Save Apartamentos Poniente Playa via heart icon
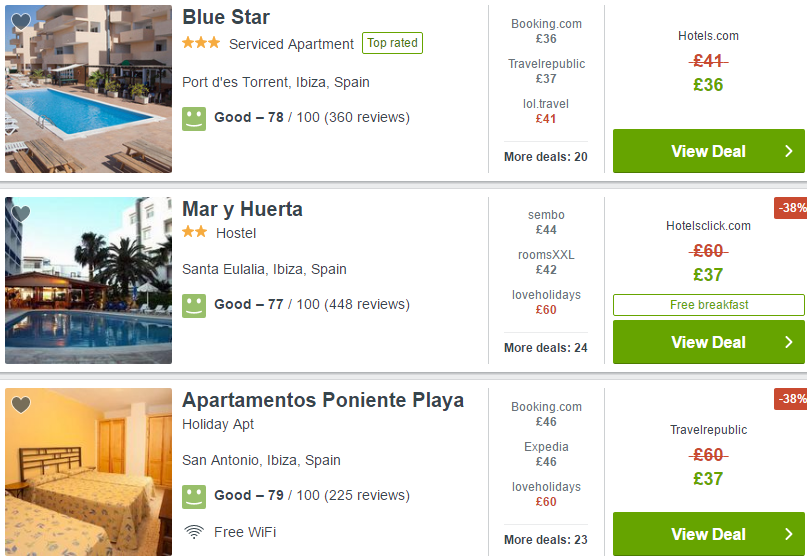The width and height of the screenshot is (807, 558). click(21, 405)
